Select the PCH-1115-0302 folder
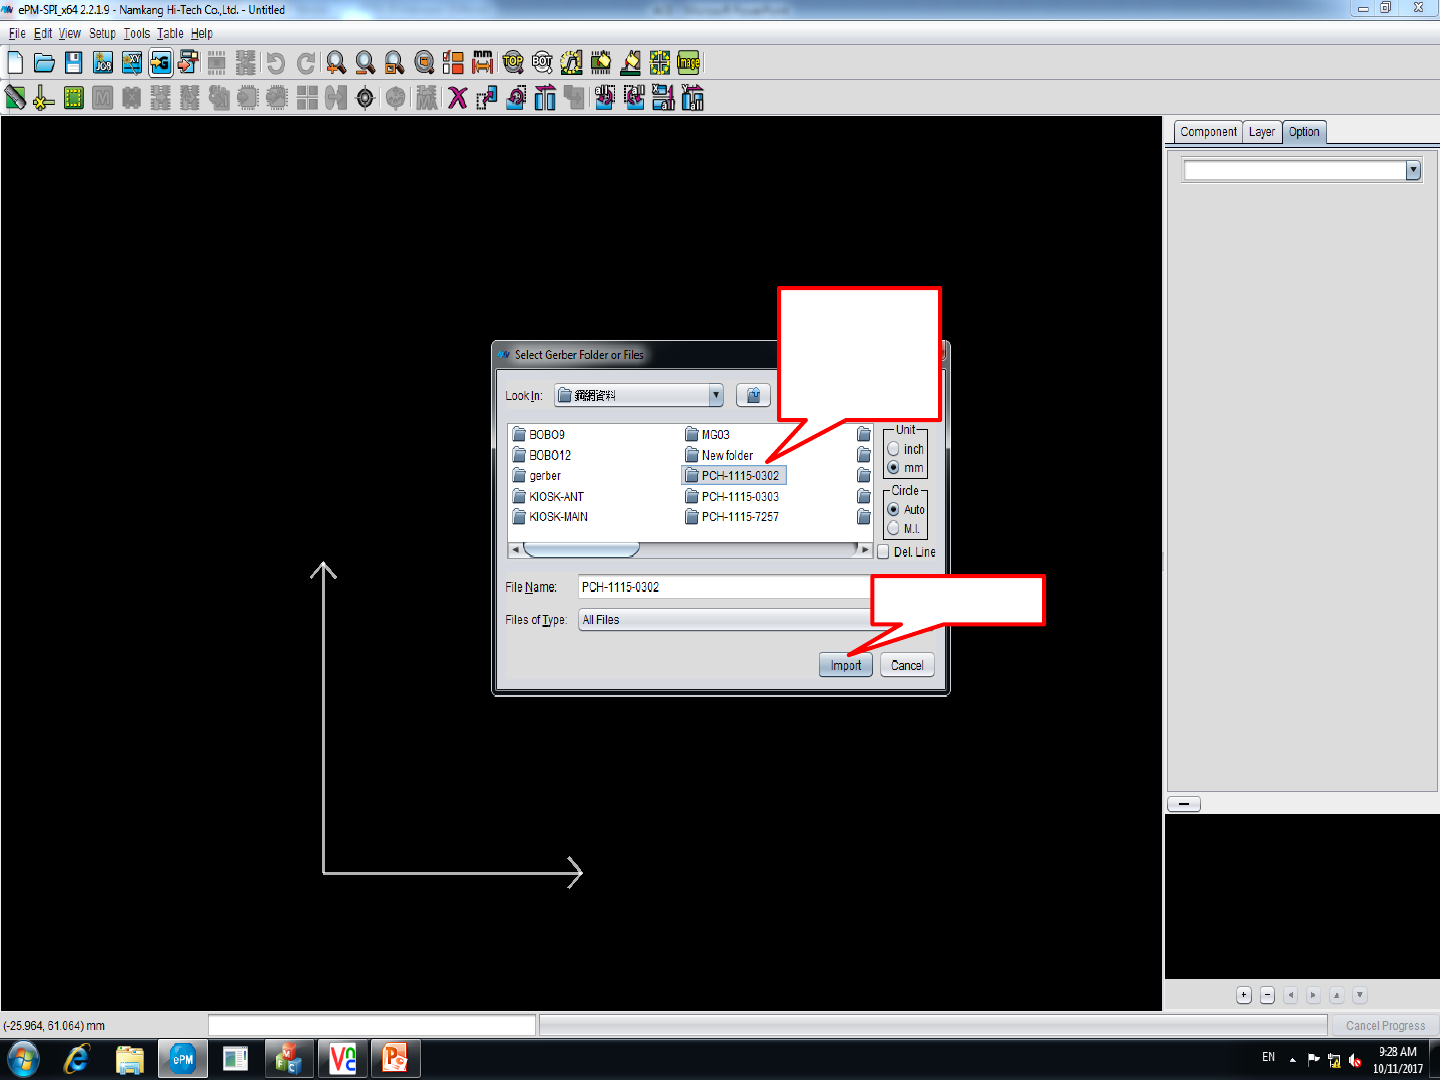 click(x=734, y=476)
